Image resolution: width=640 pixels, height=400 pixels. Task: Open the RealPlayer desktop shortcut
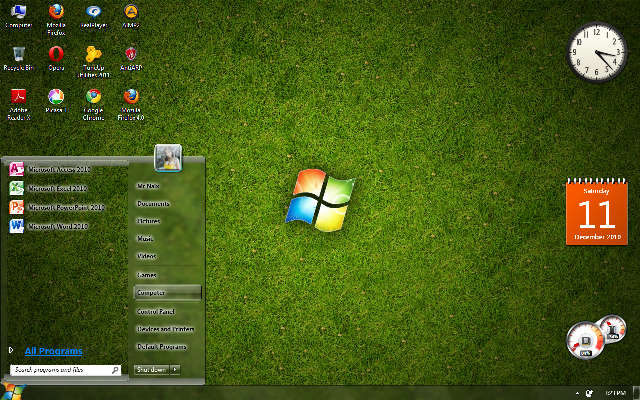click(x=93, y=16)
